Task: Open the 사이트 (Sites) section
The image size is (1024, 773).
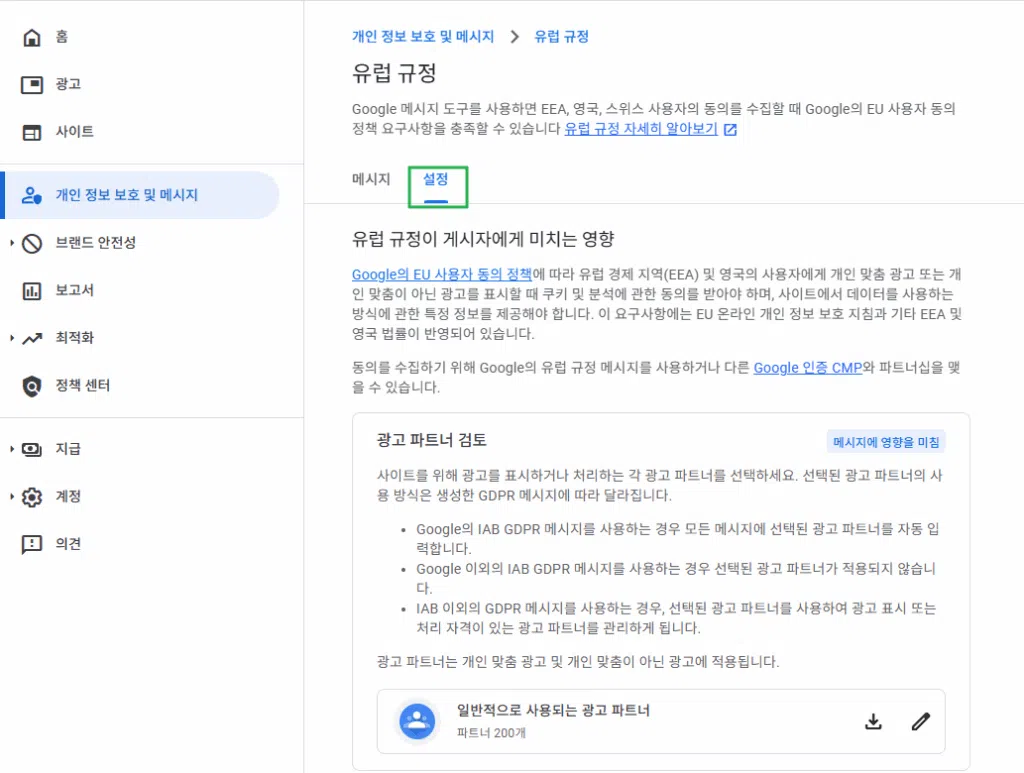Action: coord(30,131)
